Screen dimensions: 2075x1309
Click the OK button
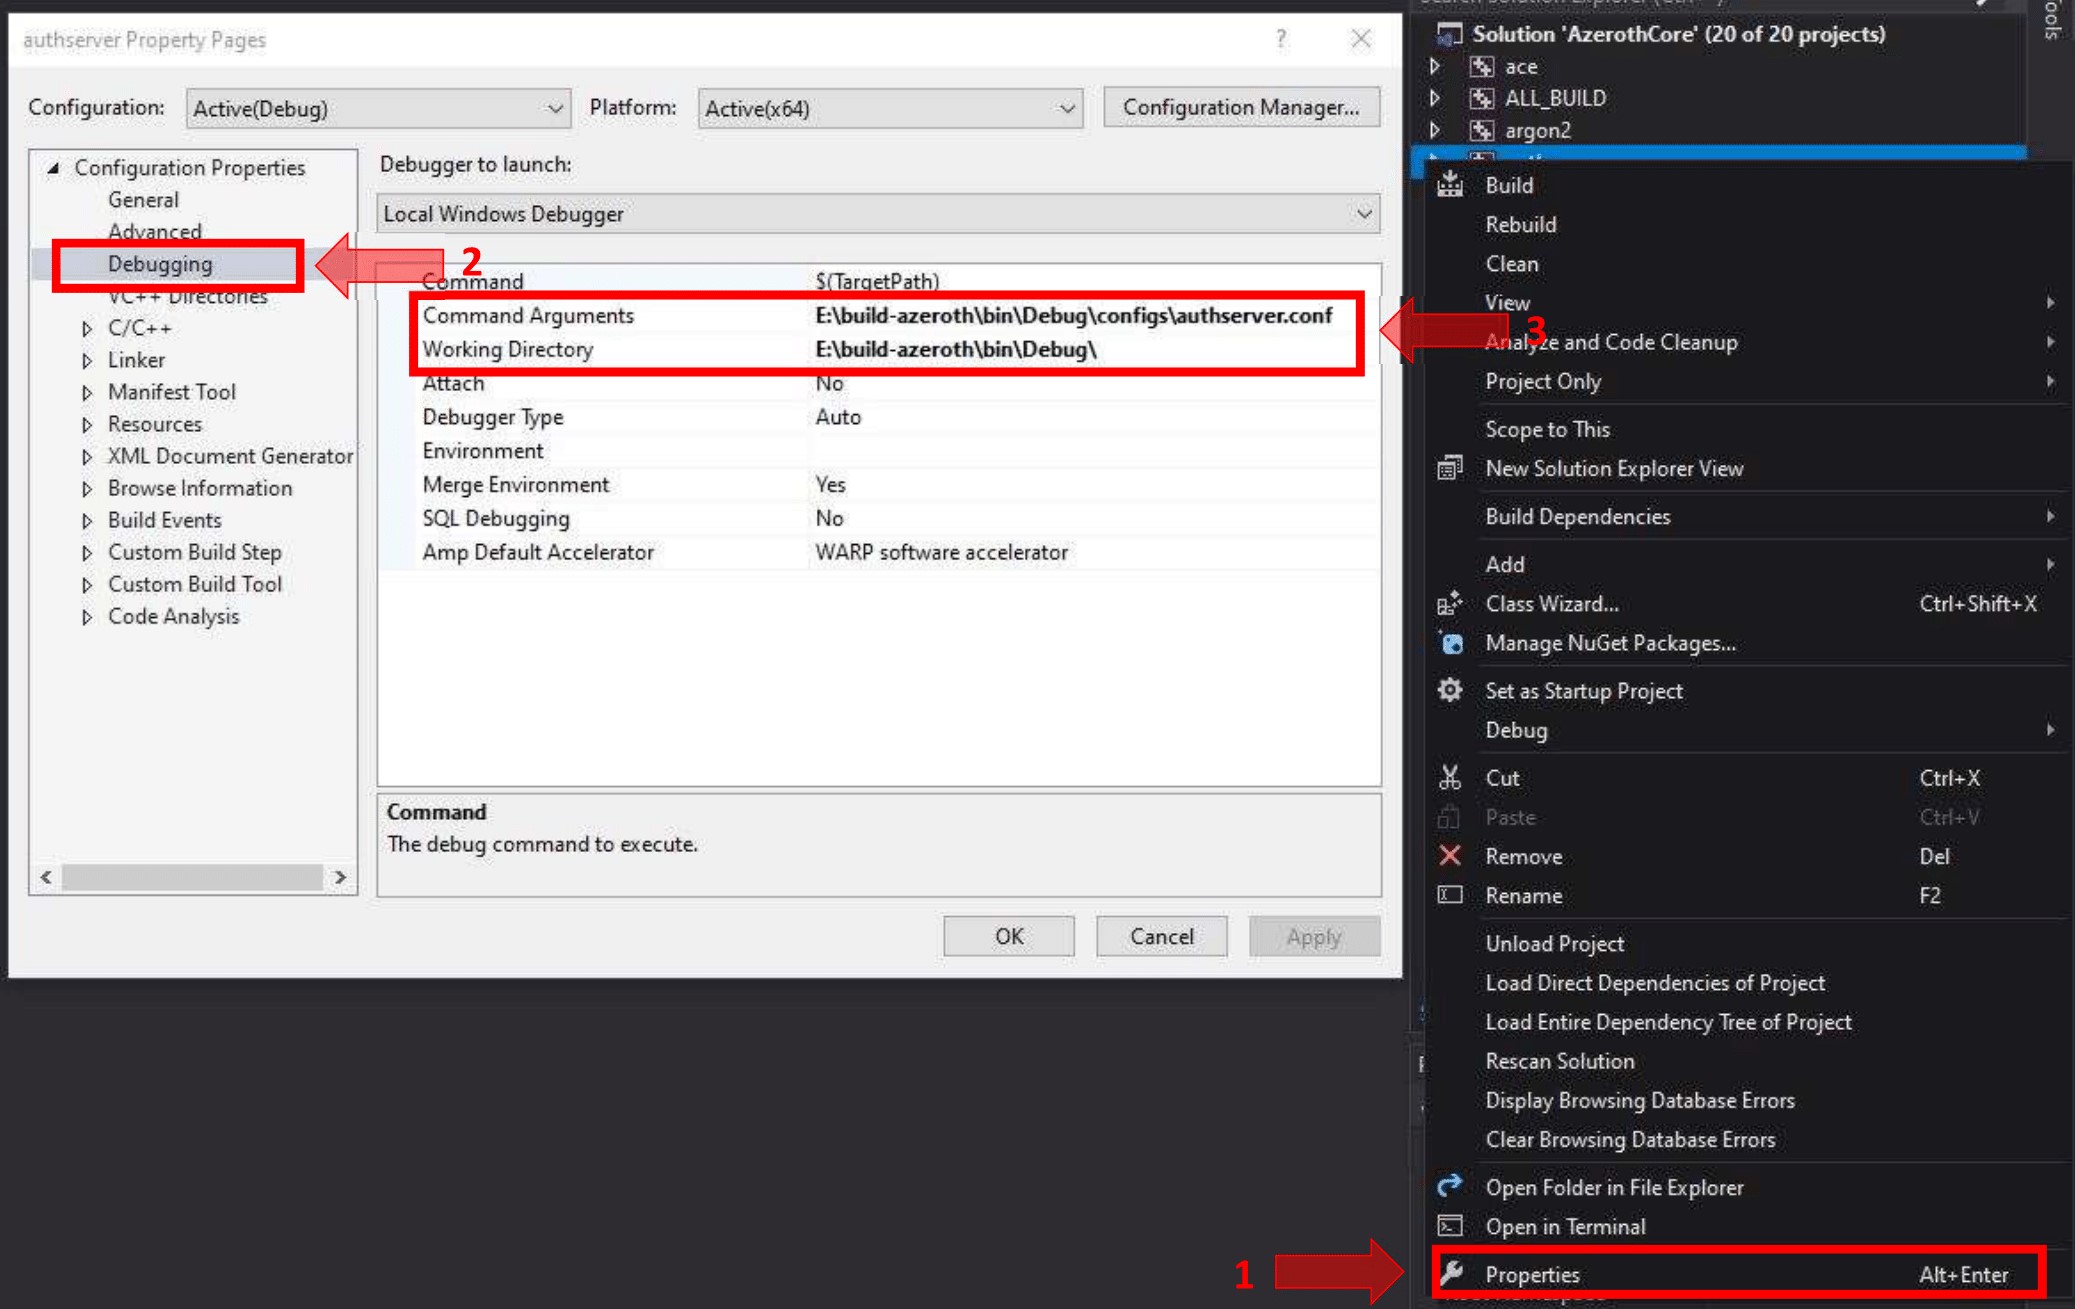pyautogui.click(x=1009, y=936)
